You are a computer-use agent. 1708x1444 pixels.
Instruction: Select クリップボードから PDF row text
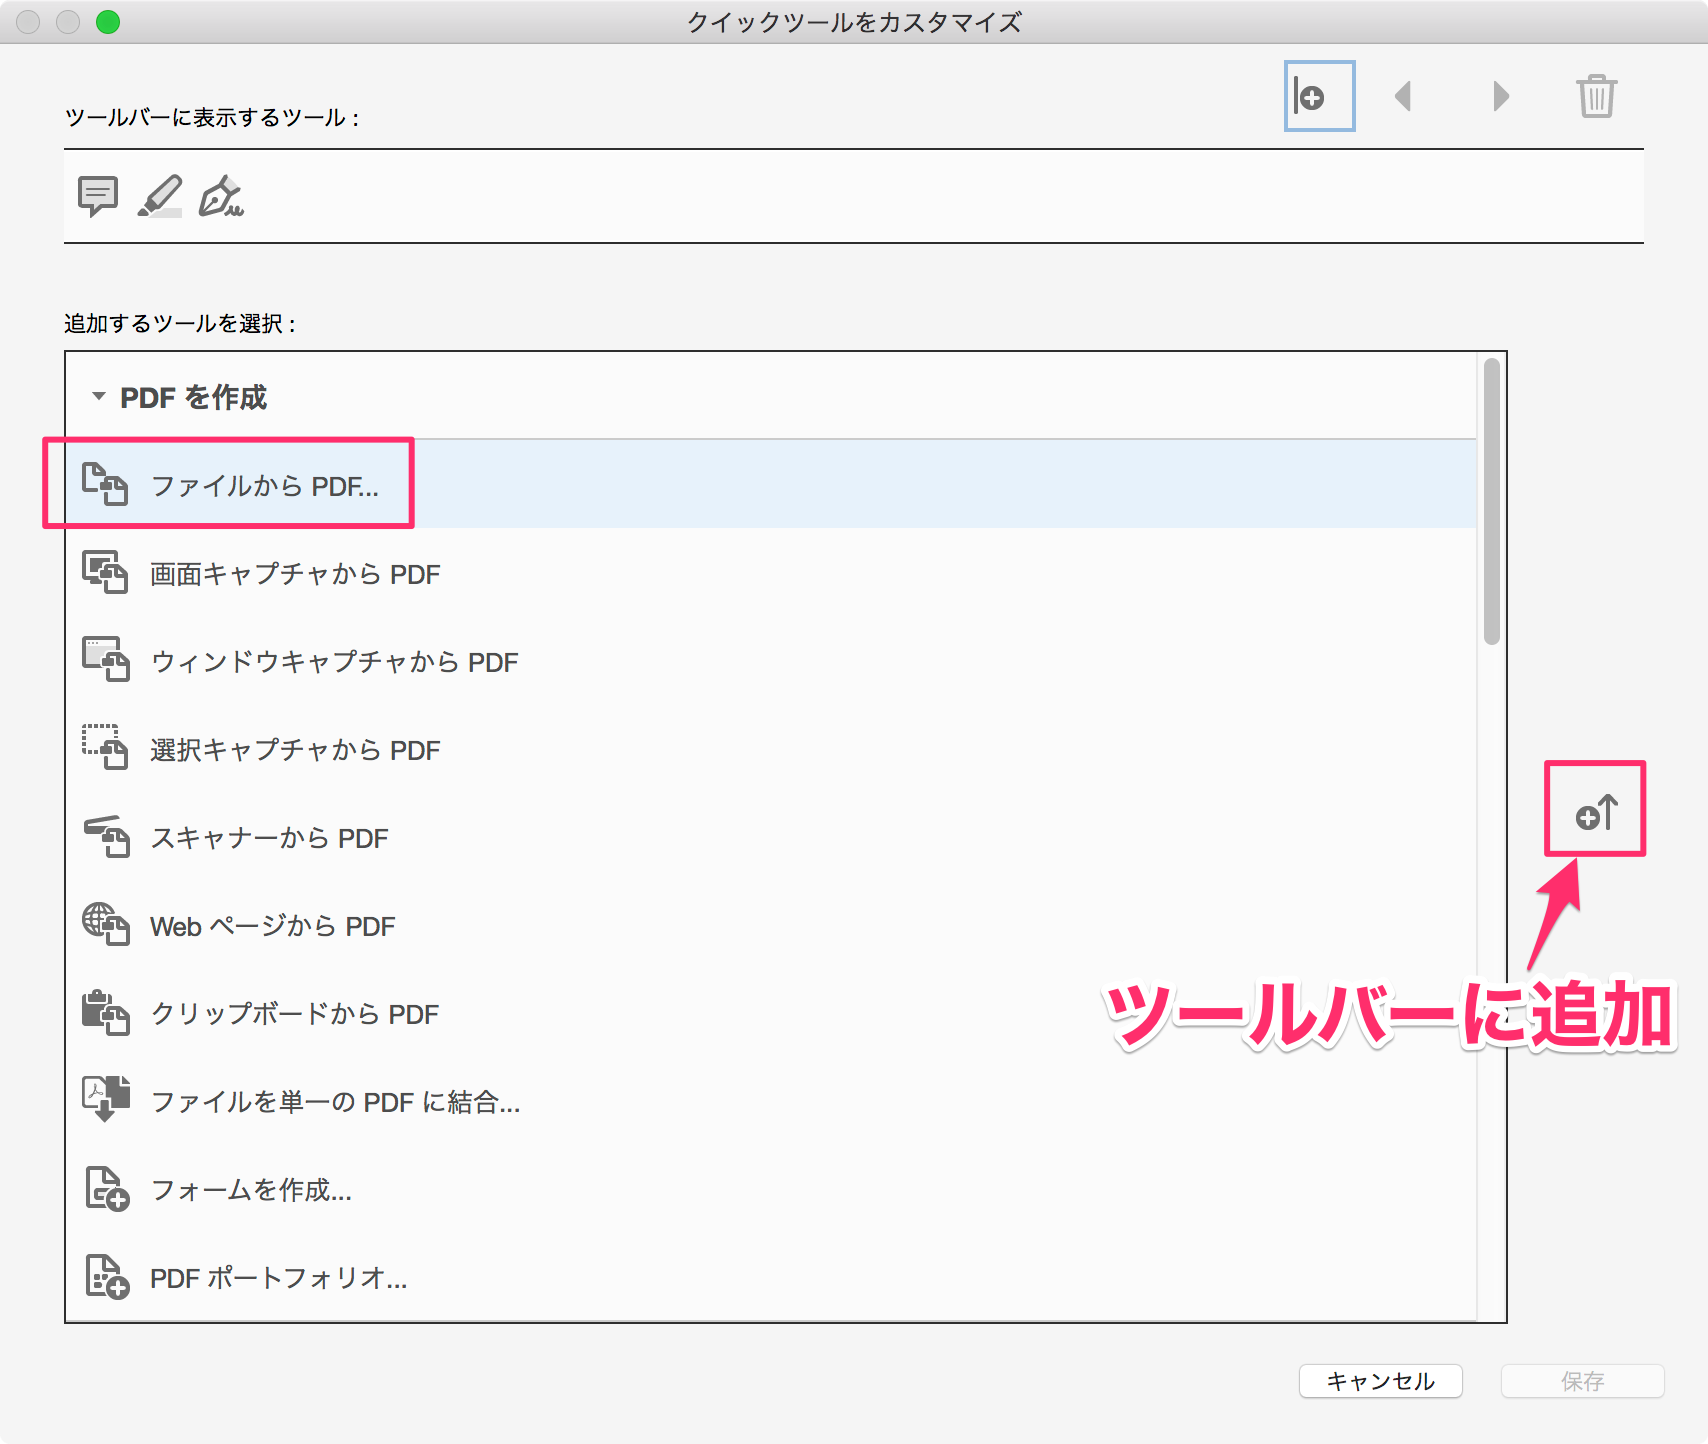(294, 1014)
